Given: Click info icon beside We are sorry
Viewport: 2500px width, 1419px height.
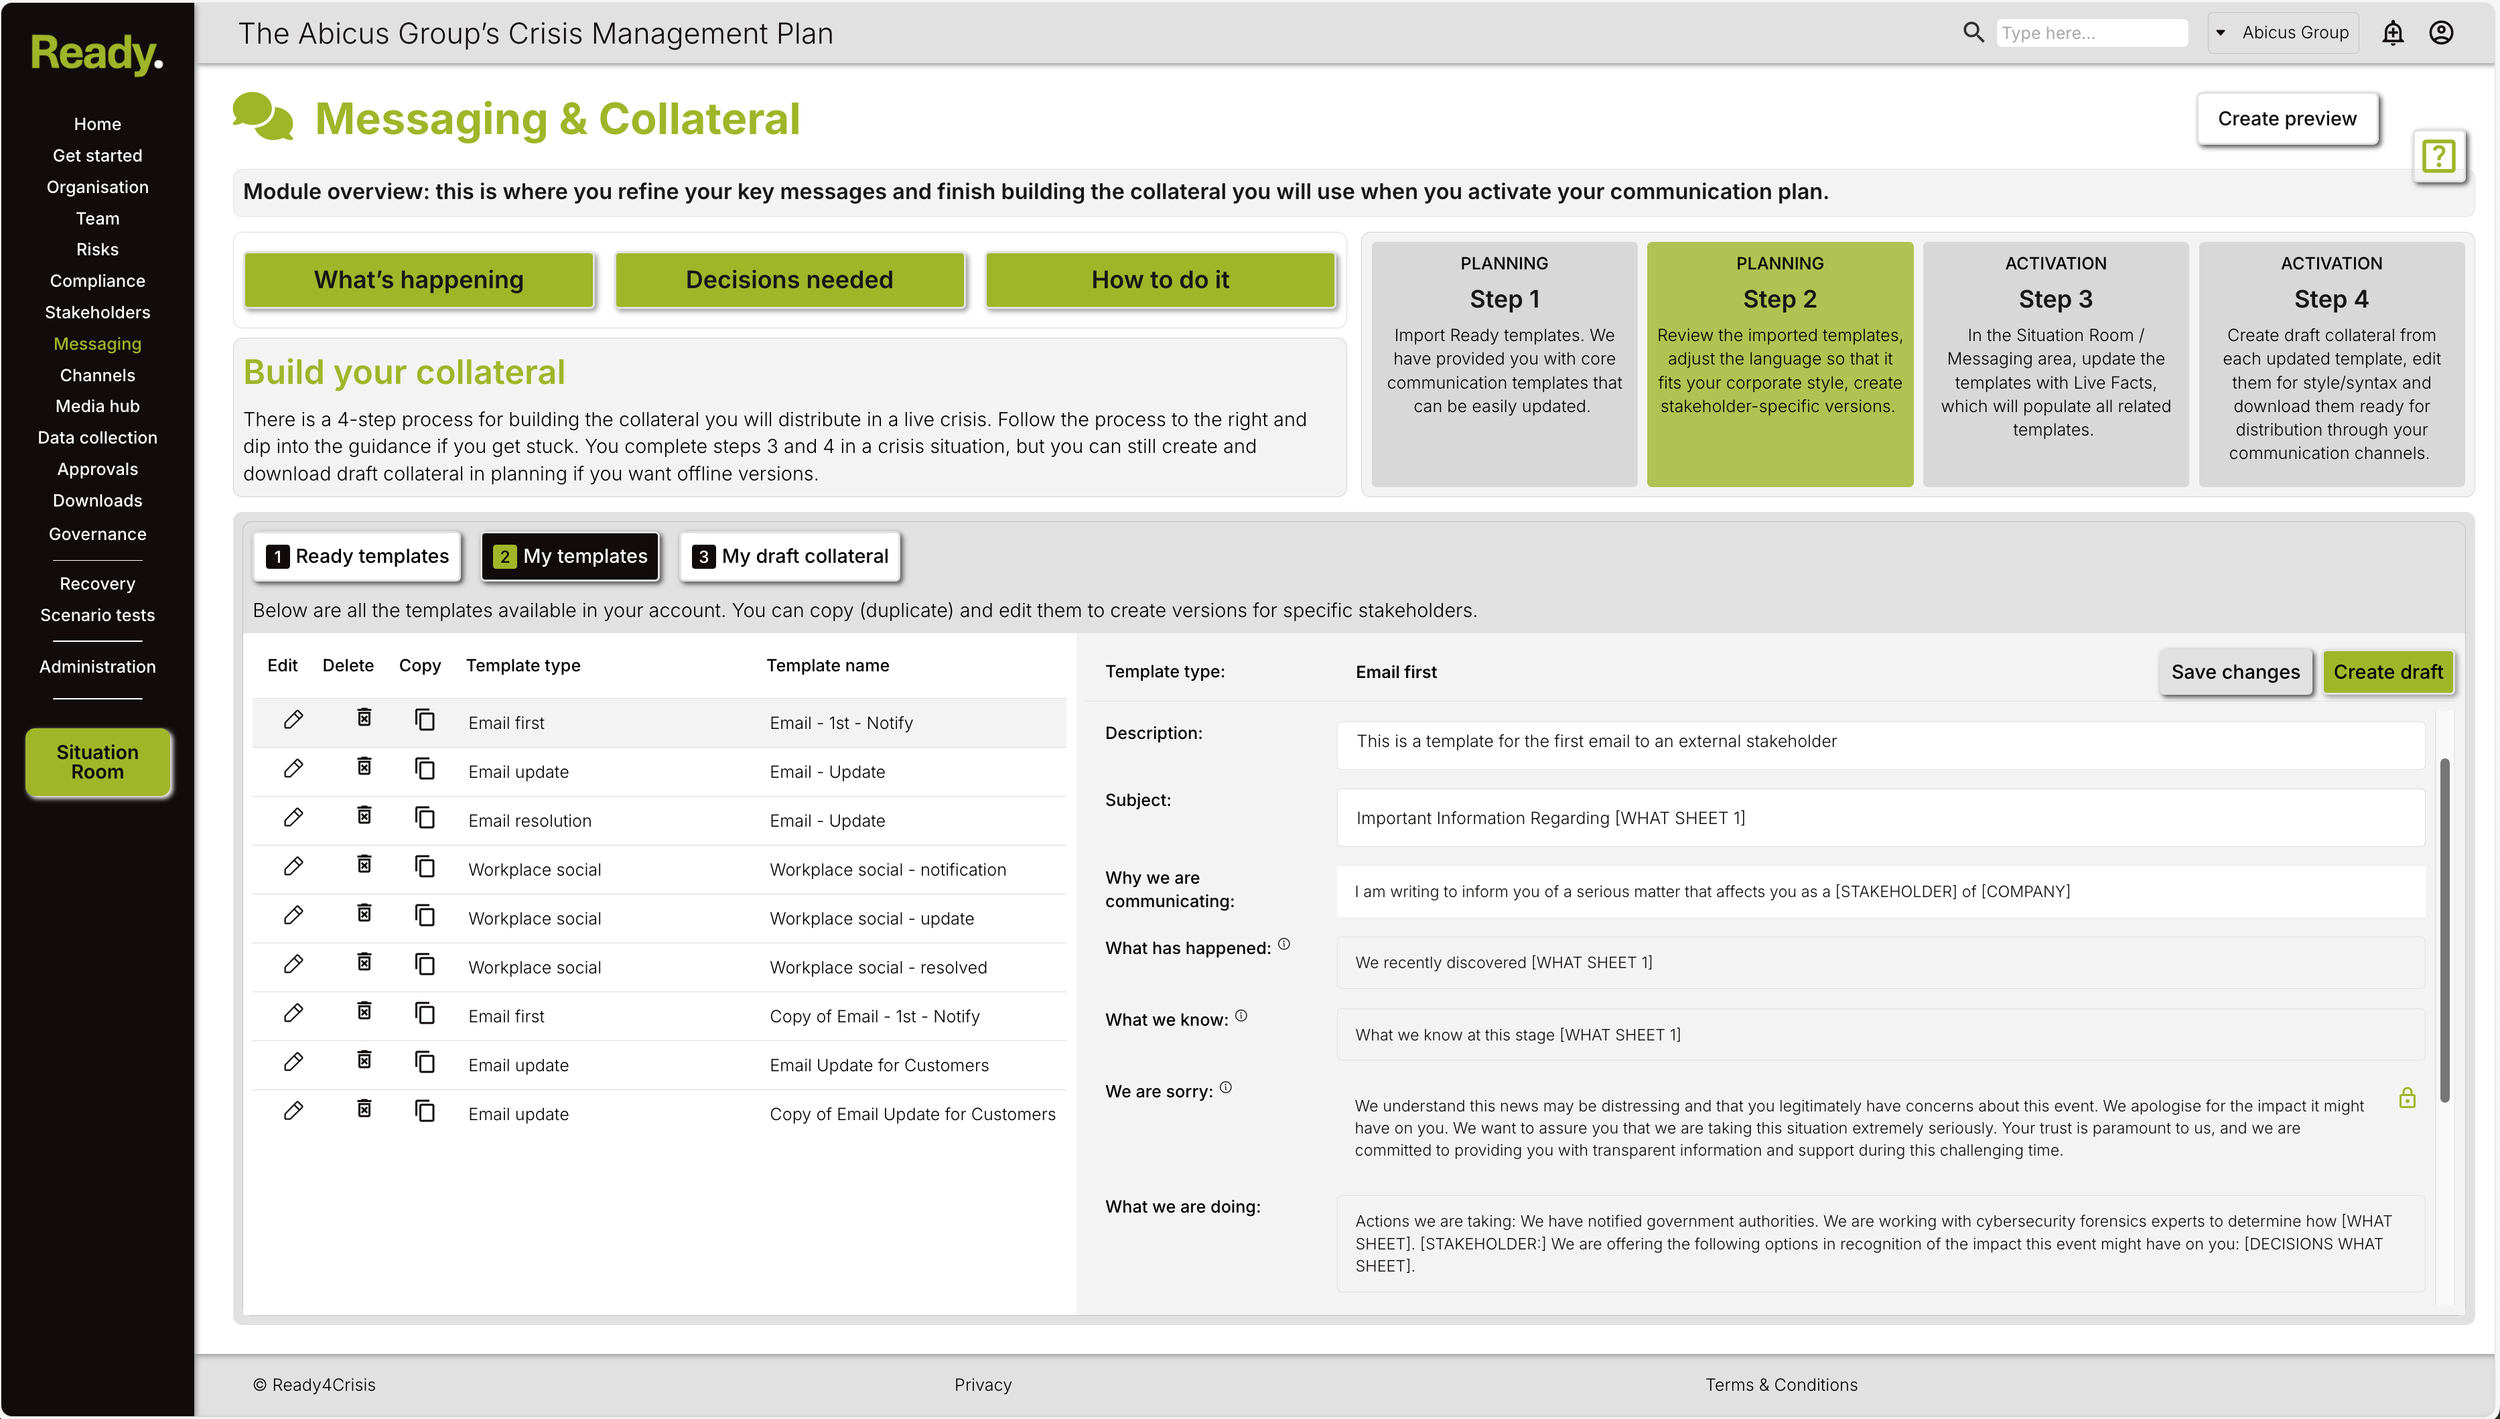Looking at the screenshot, I should tap(1226, 1088).
